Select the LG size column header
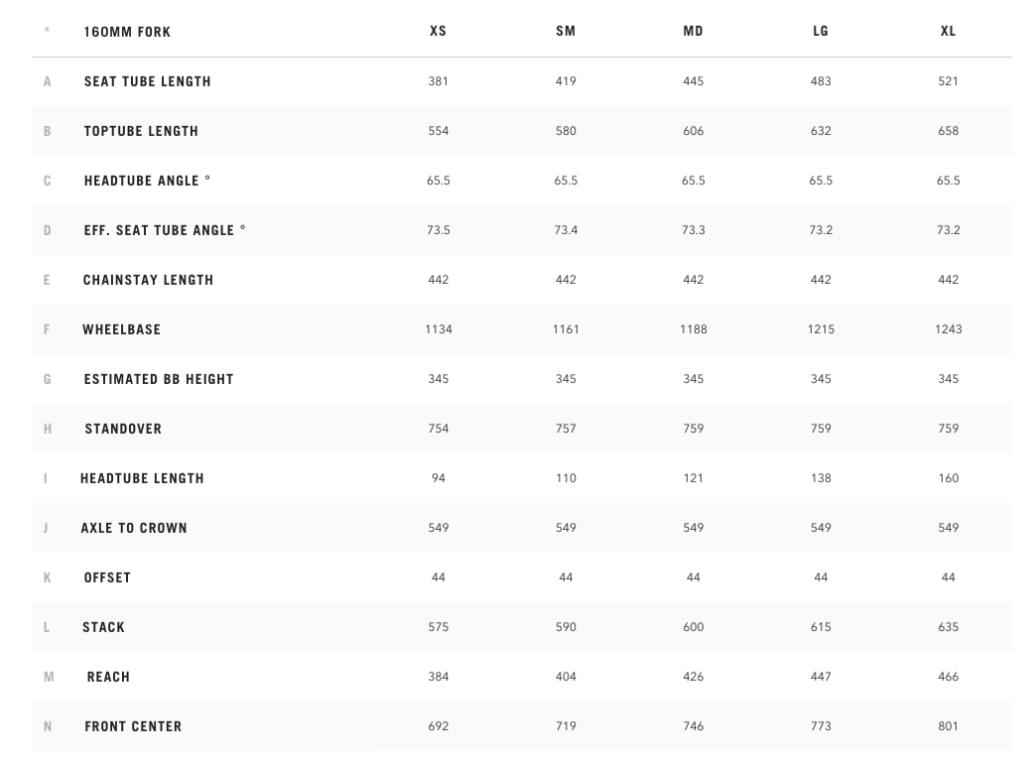Image resolution: width=1024 pixels, height=768 pixels. point(820,32)
